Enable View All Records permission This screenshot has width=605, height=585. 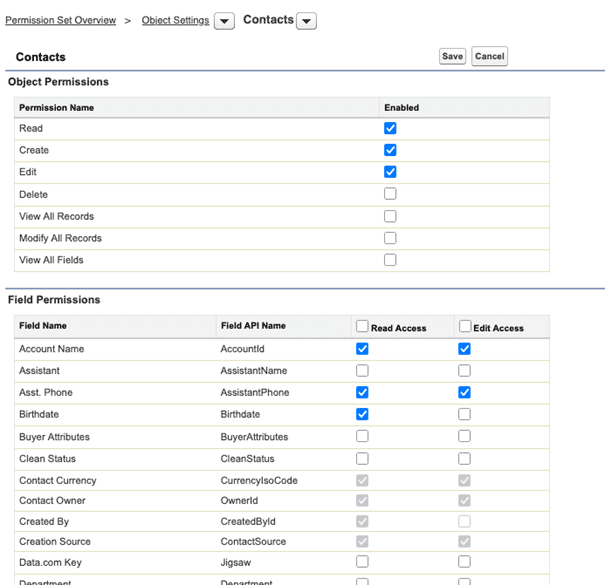pos(390,216)
